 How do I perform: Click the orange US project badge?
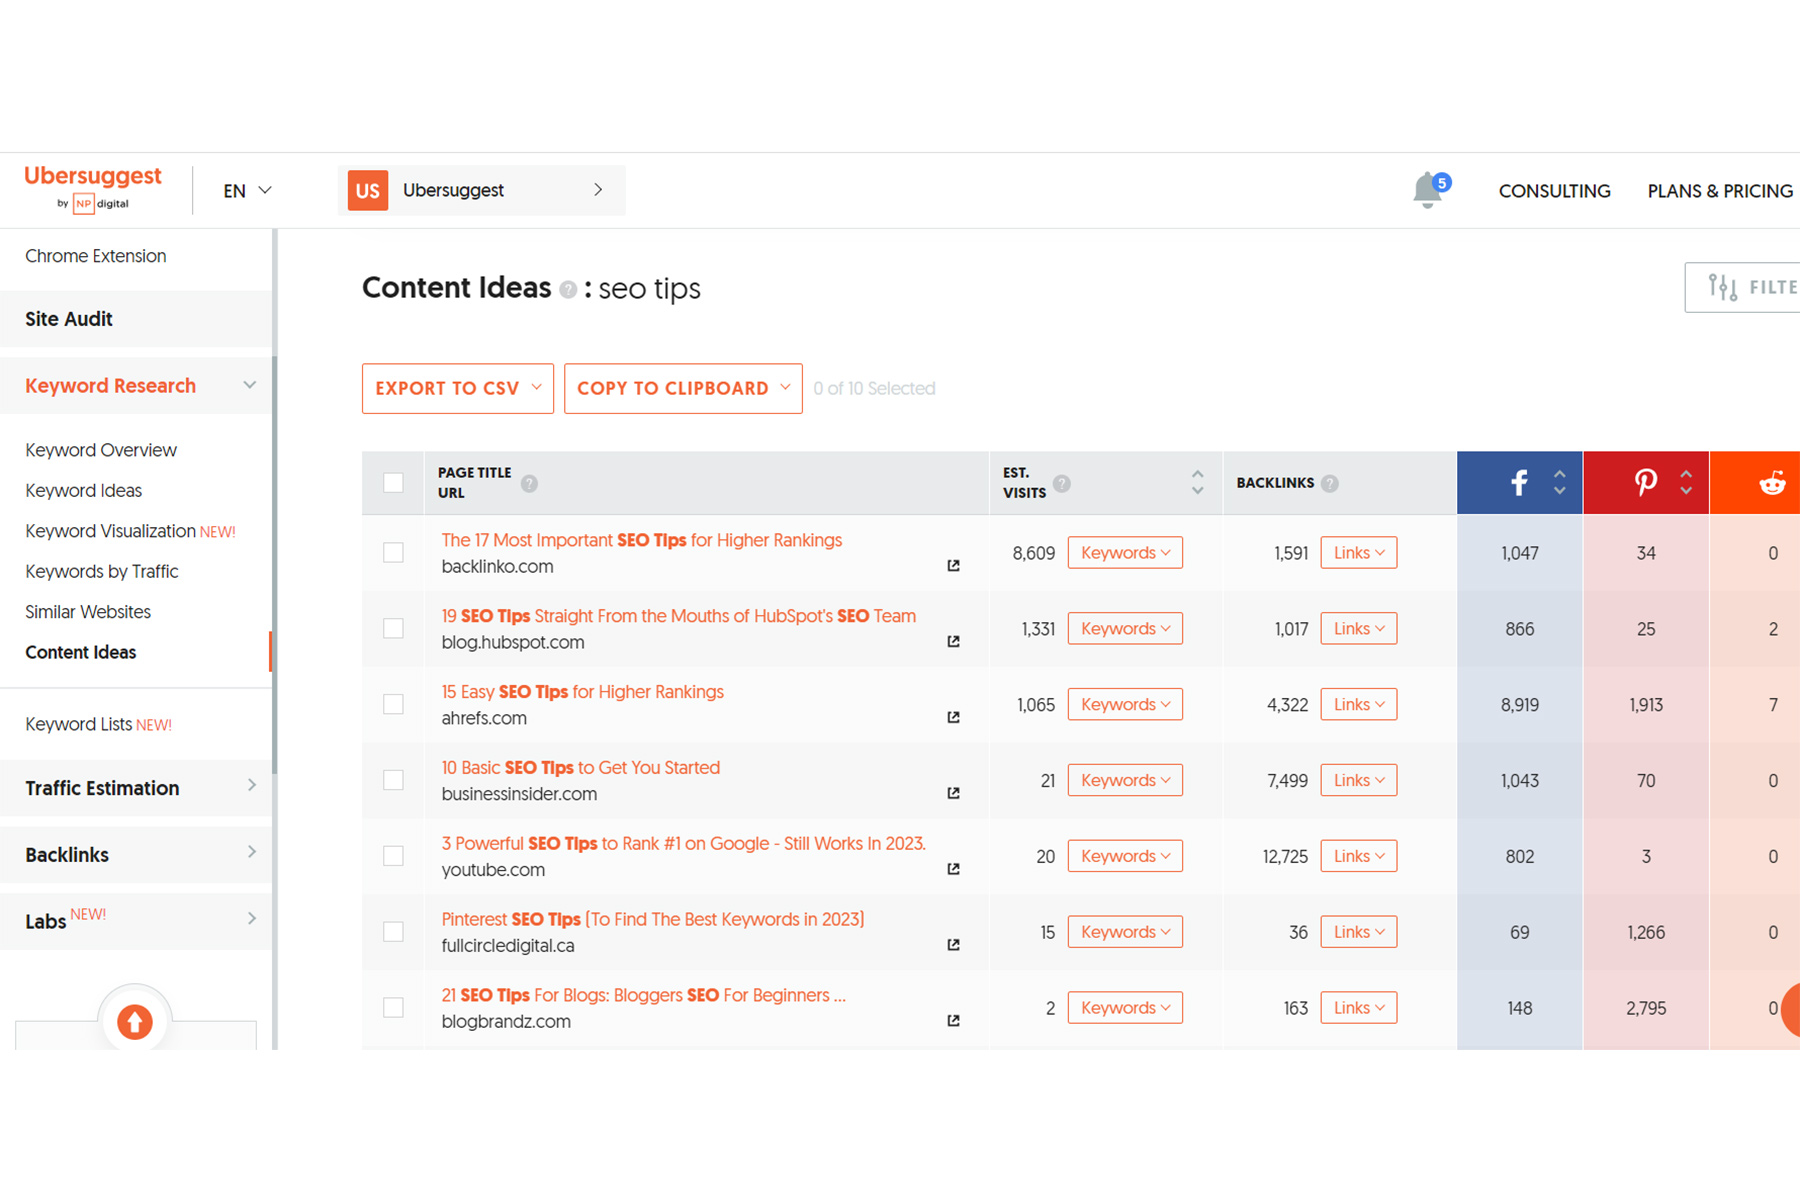367,190
